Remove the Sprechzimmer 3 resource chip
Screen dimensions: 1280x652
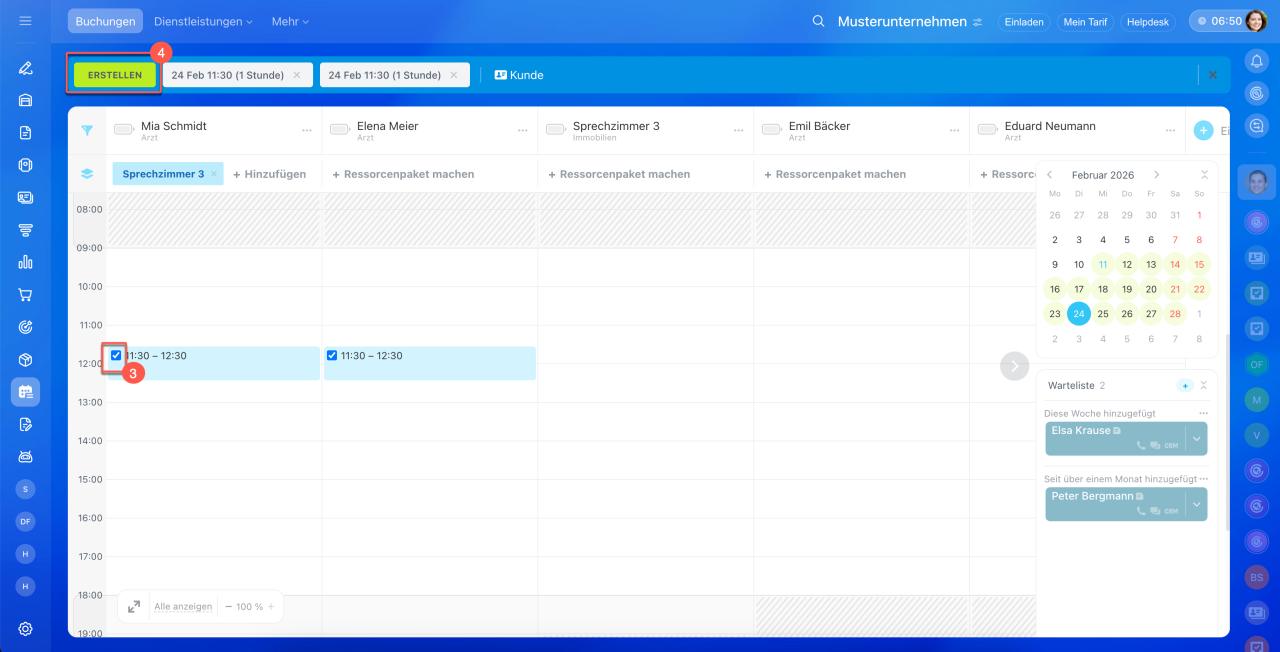pyautogui.click(x=213, y=174)
